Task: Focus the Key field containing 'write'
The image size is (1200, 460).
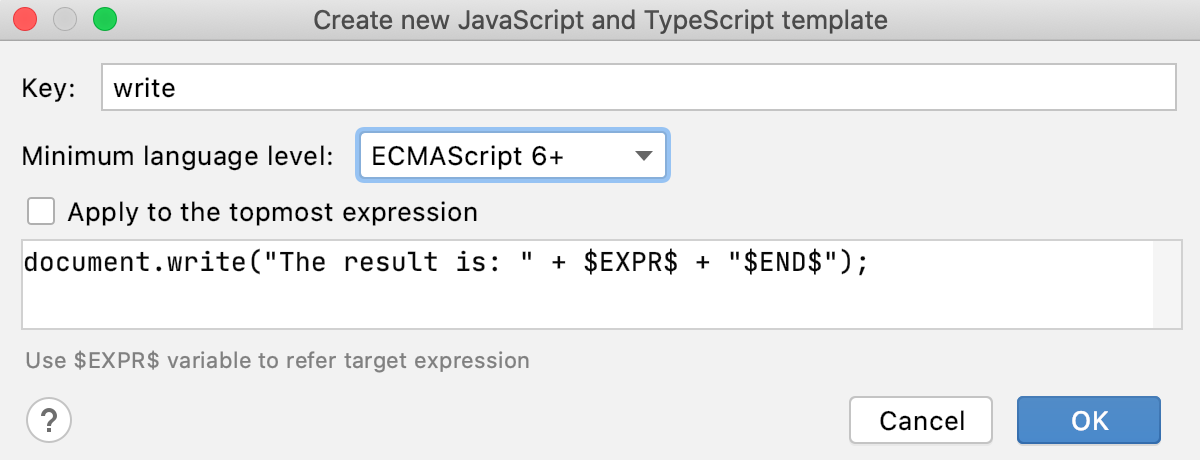Action: (x=638, y=88)
